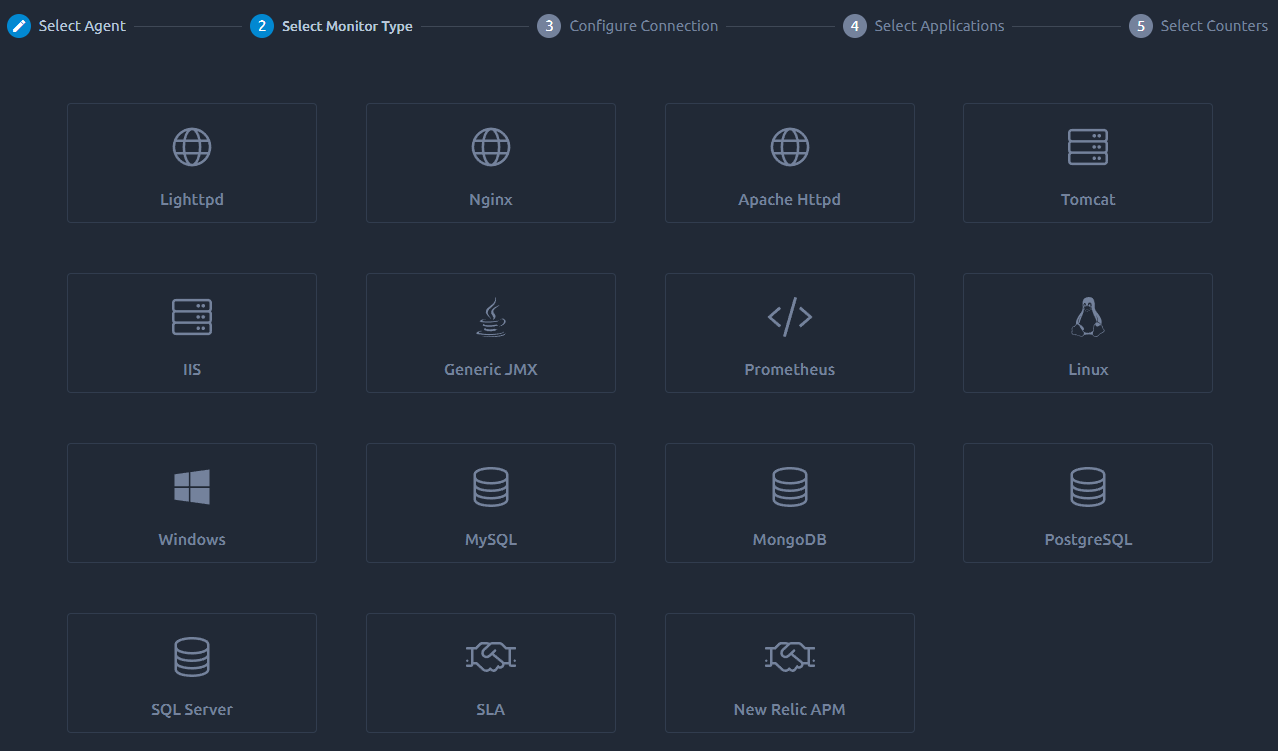The width and height of the screenshot is (1278, 751).
Task: Select the Generic JMX label
Action: point(491,369)
